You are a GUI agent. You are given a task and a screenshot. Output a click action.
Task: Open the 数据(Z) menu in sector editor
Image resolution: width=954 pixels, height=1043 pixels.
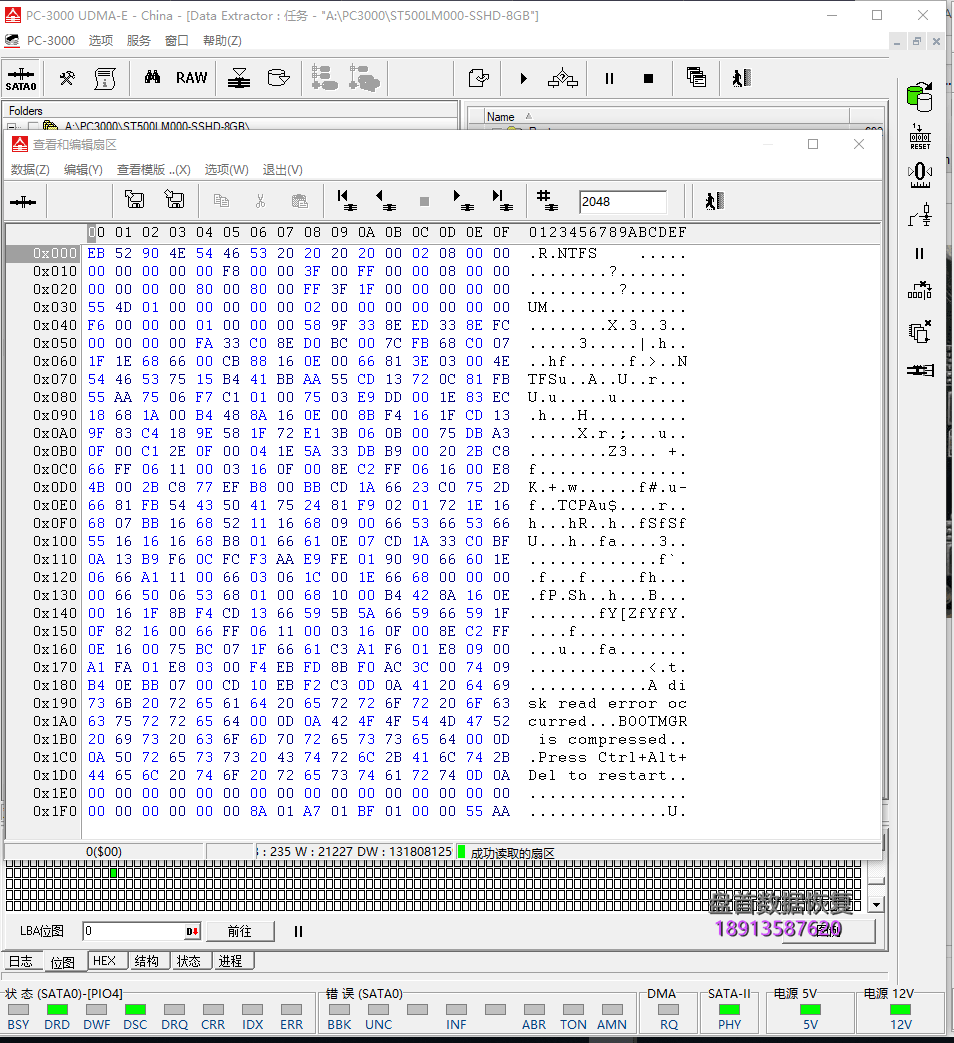(30, 170)
